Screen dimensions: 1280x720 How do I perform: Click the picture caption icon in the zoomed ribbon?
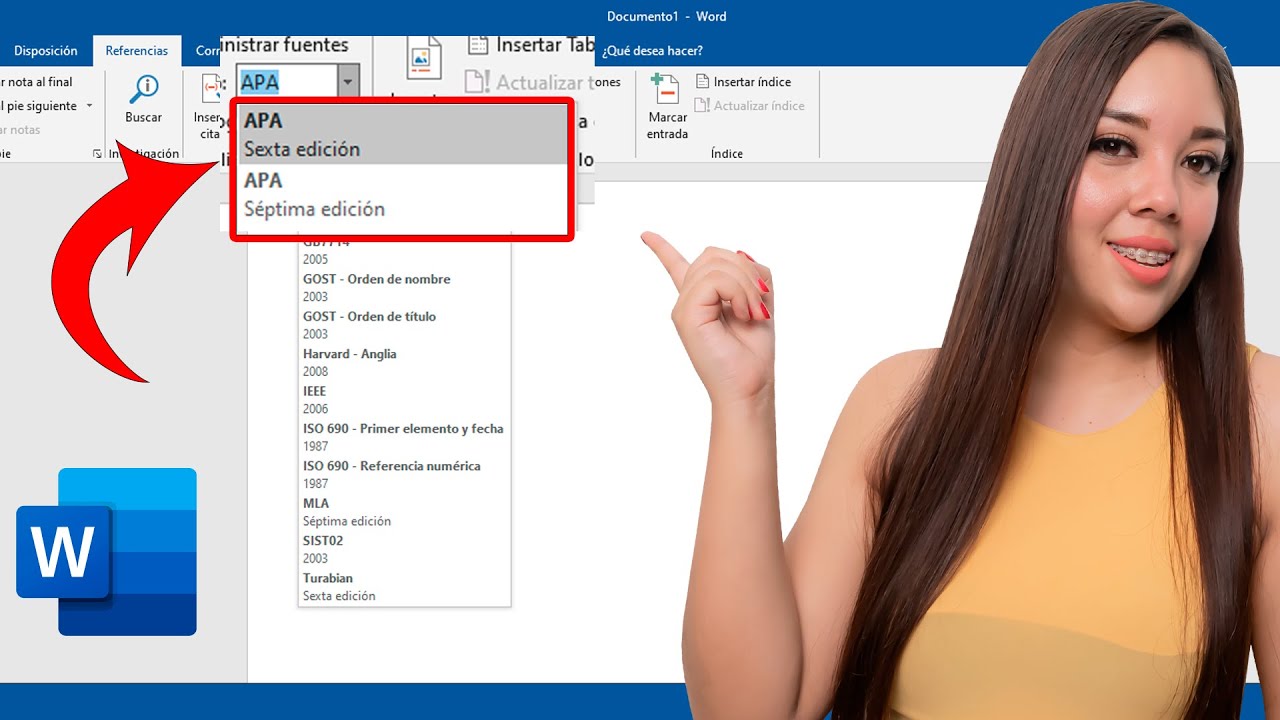[x=424, y=60]
